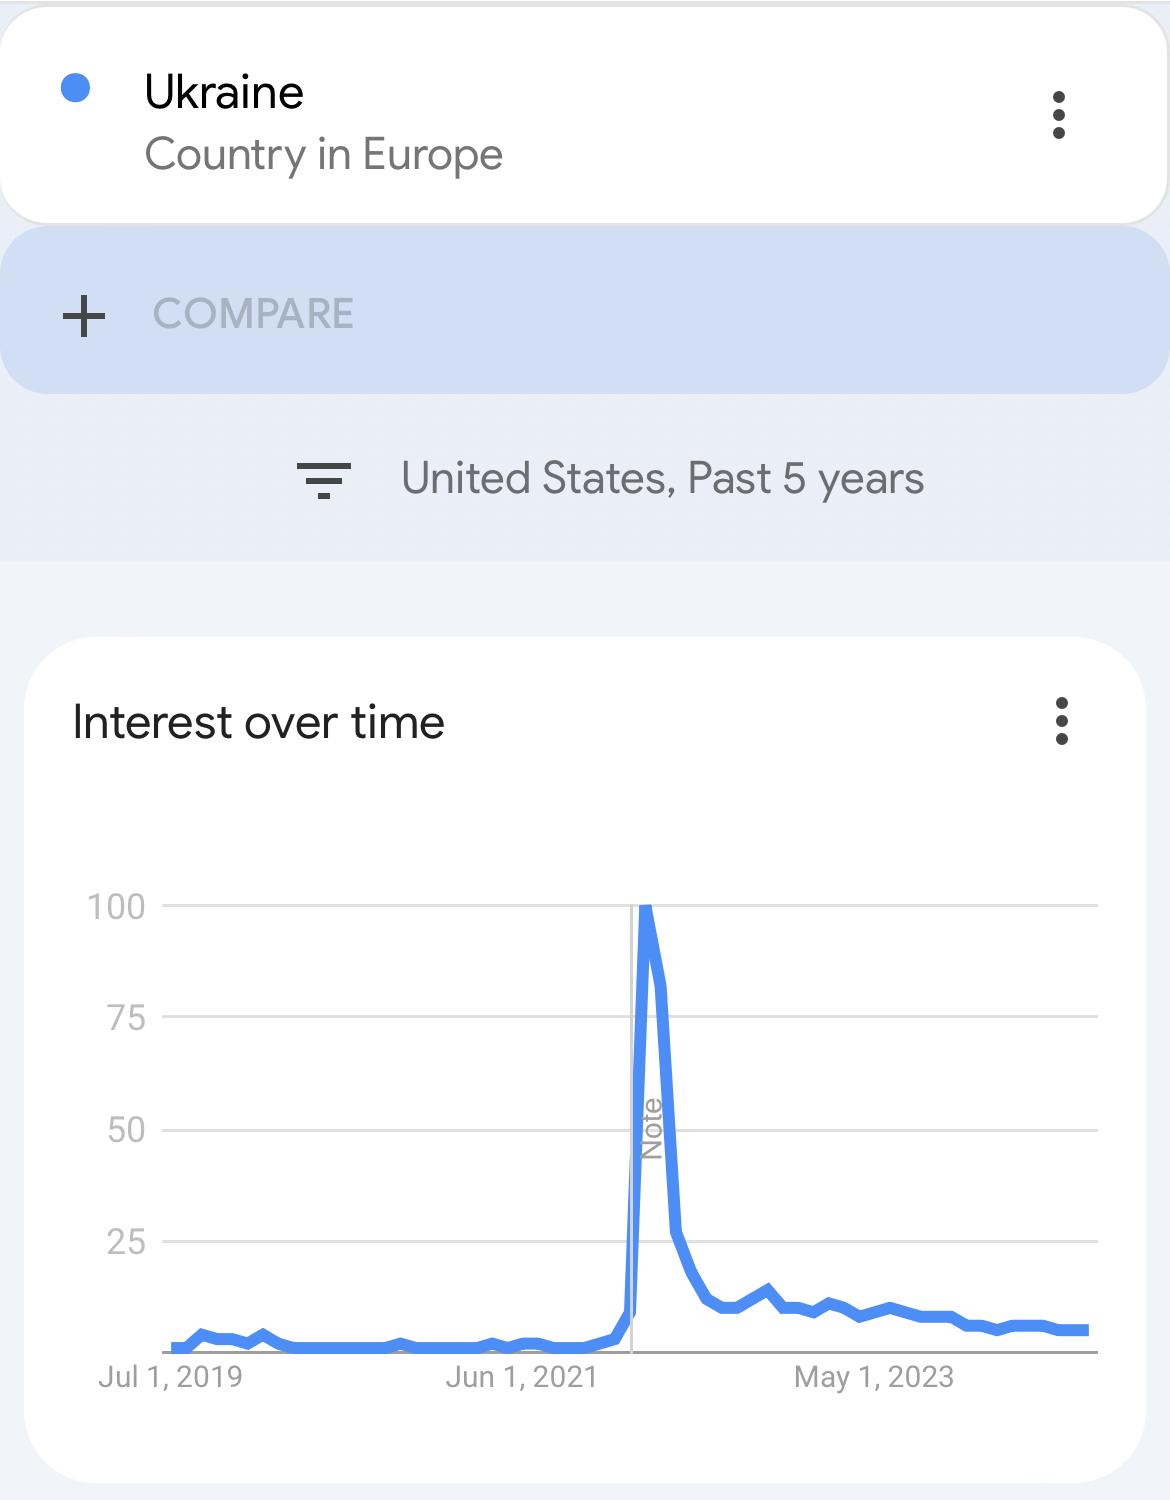Click the peak of the interest line
1170x1500 pixels.
(645, 908)
